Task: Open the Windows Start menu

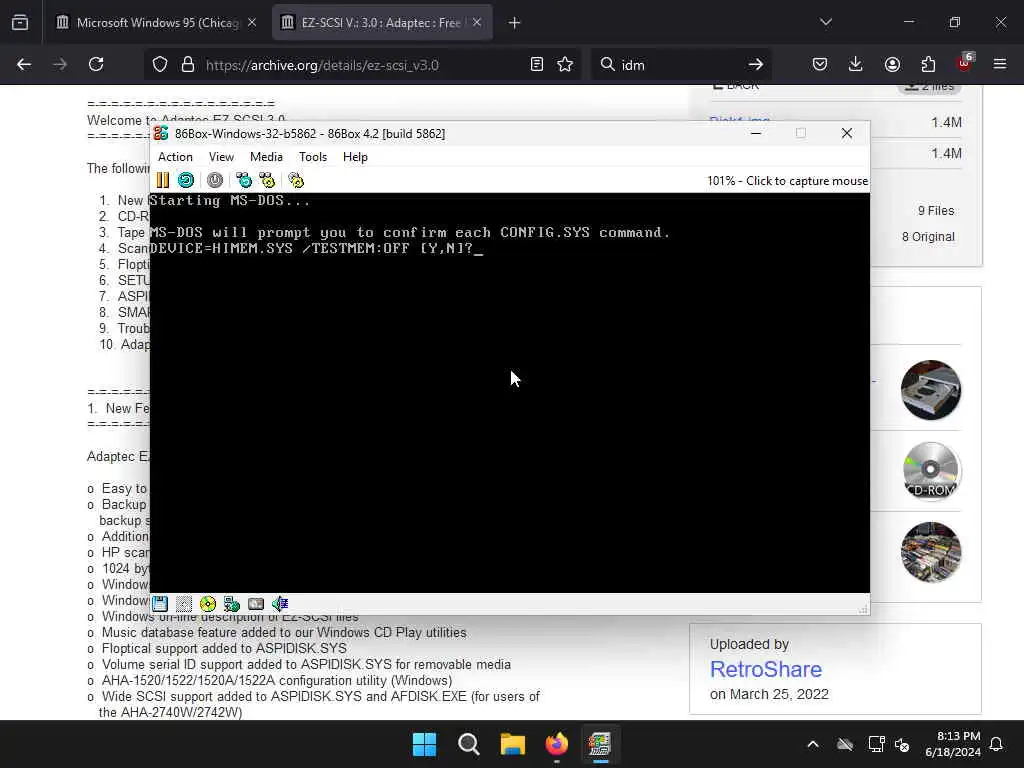Action: tap(424, 744)
